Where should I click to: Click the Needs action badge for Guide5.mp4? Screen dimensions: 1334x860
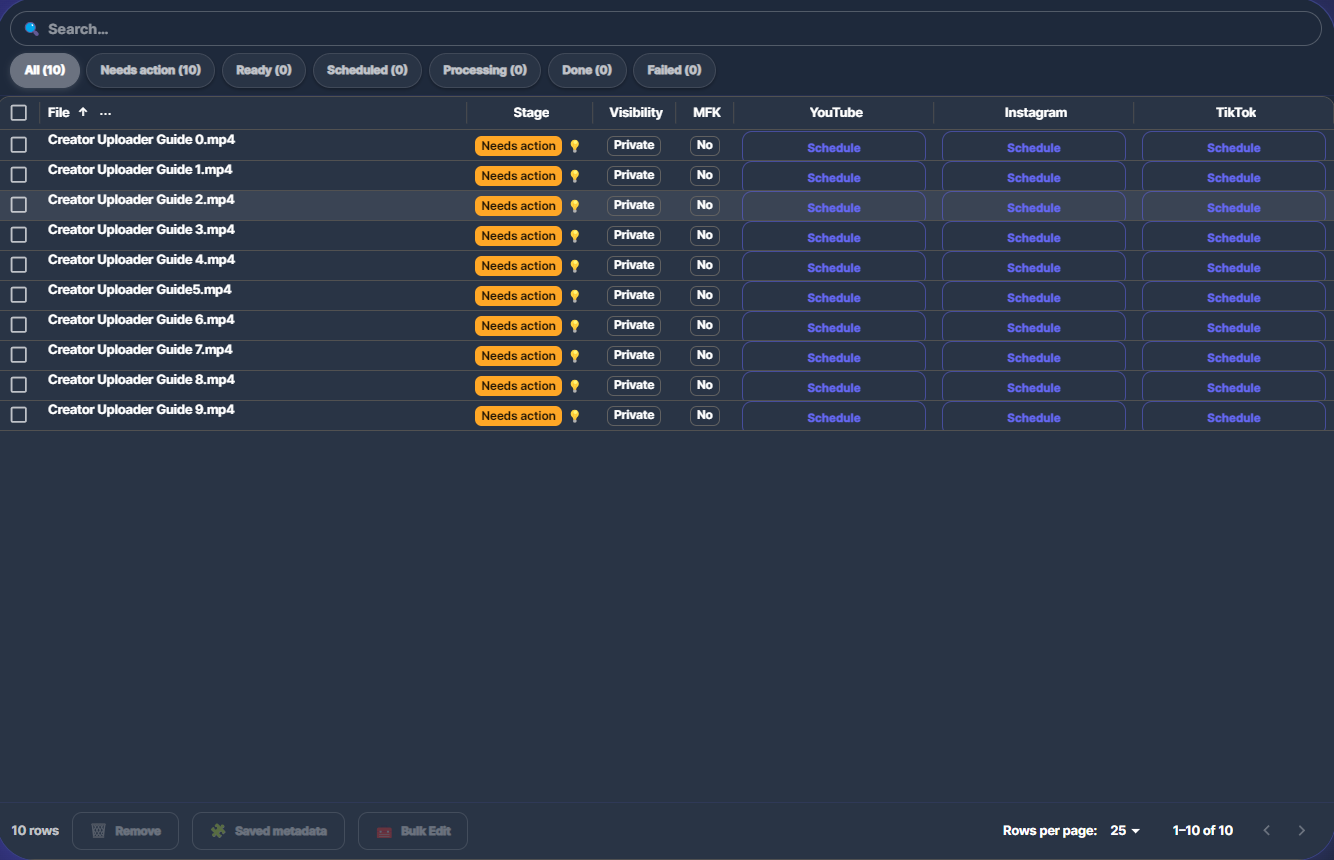(518, 296)
